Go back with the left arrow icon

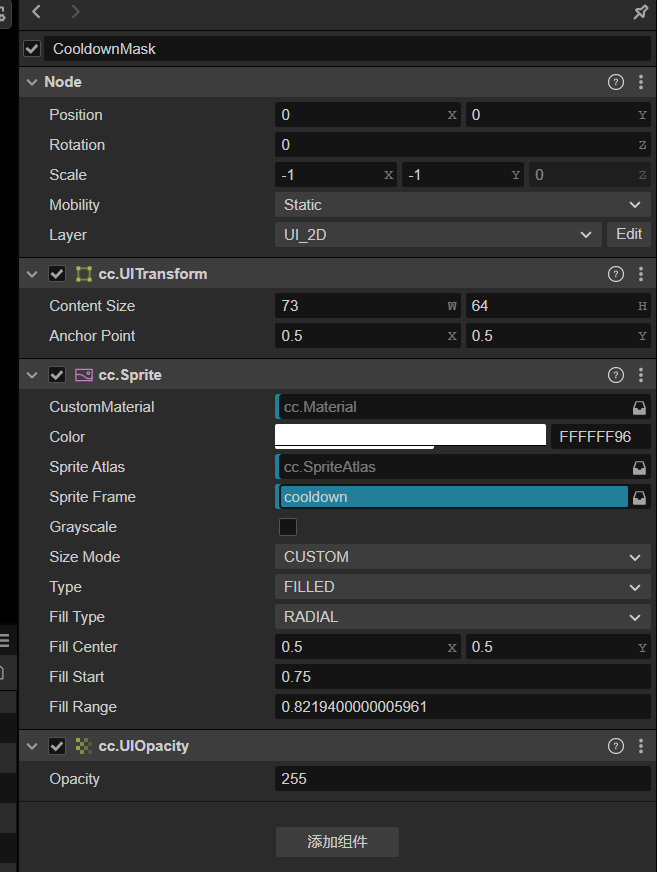tap(37, 11)
